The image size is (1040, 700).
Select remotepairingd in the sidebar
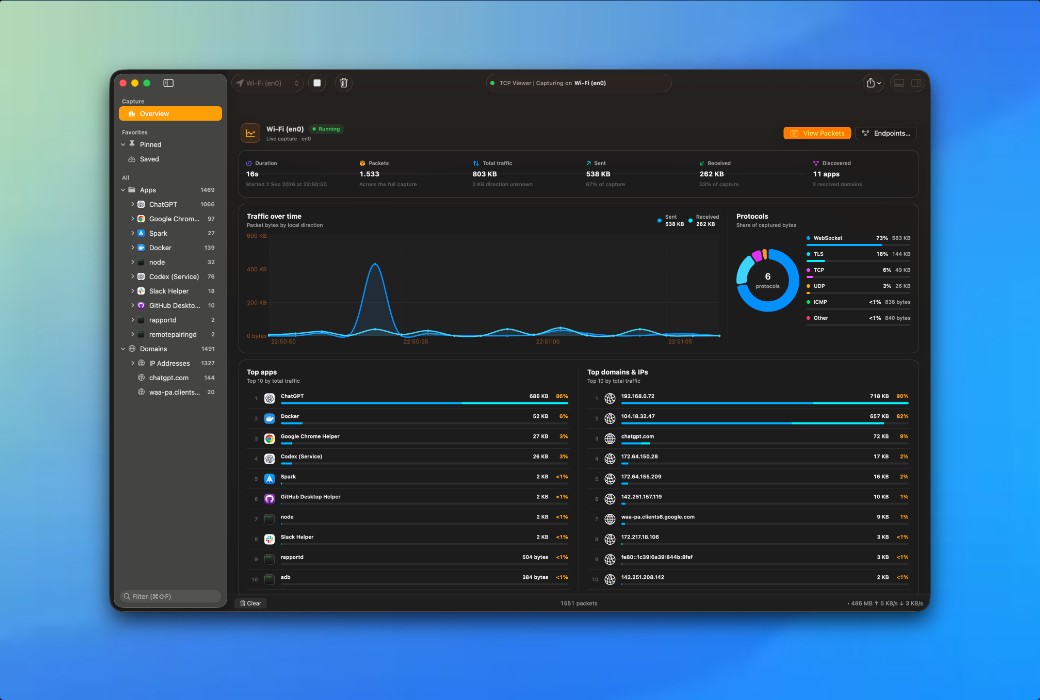[170, 334]
